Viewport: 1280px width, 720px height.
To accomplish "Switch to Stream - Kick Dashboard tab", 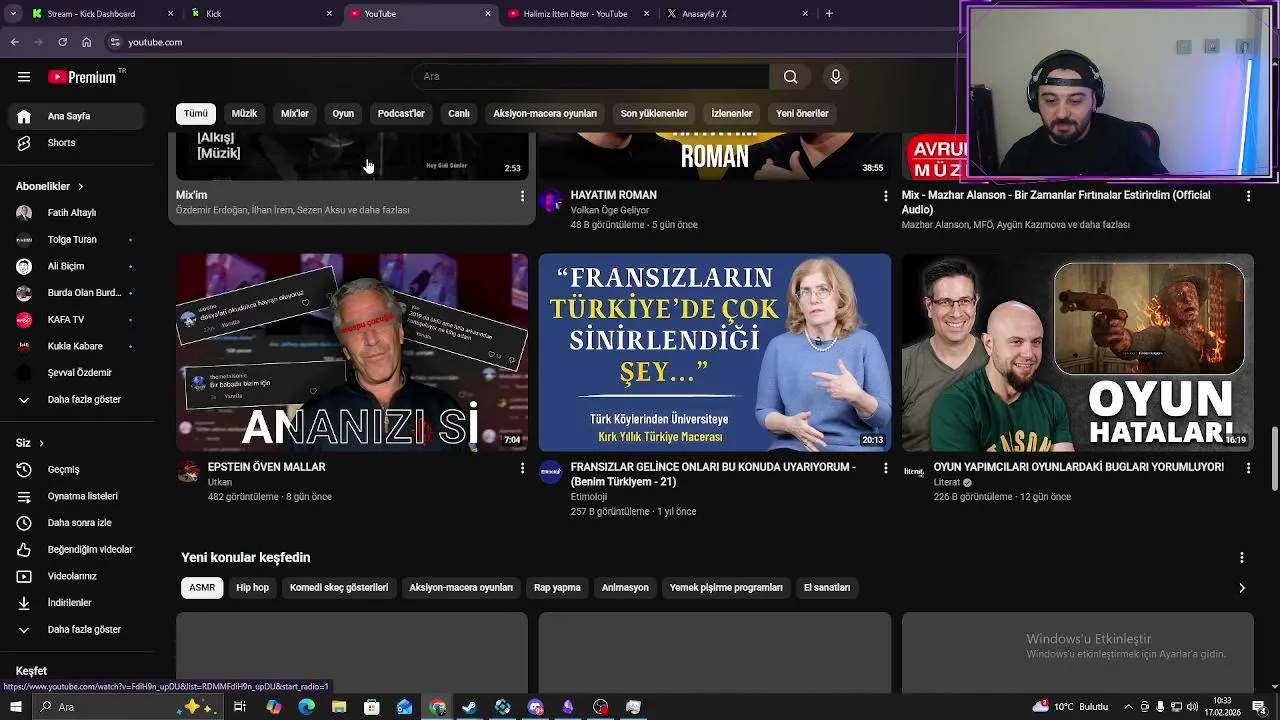I will tap(102, 14).
